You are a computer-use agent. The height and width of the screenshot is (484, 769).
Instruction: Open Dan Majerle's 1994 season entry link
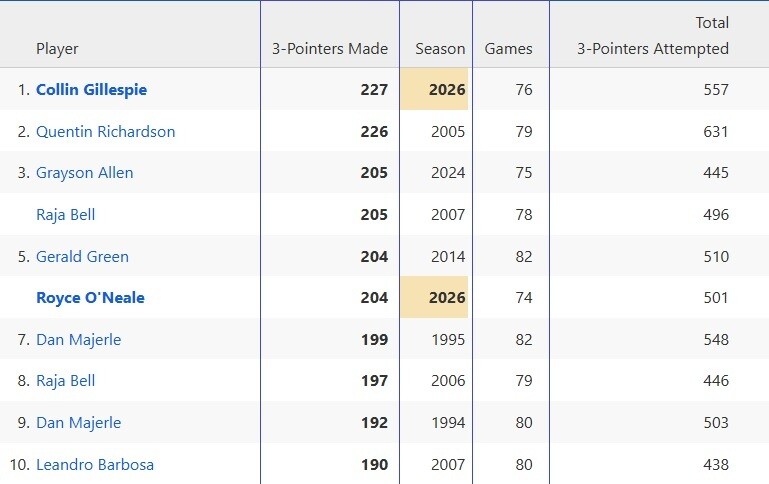pyautogui.click(x=78, y=423)
